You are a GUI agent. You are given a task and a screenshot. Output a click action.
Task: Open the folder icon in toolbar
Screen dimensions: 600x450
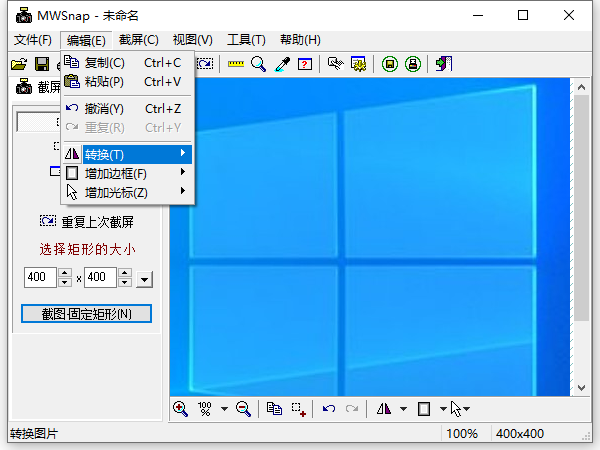point(19,64)
